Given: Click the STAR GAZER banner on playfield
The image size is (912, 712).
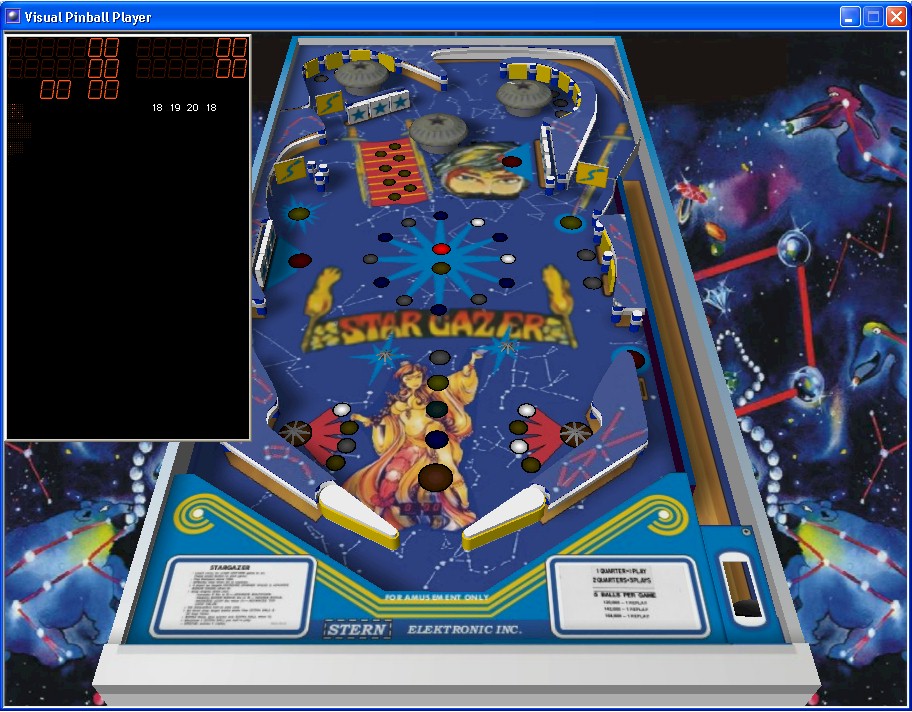Looking at the screenshot, I should pos(439,329).
